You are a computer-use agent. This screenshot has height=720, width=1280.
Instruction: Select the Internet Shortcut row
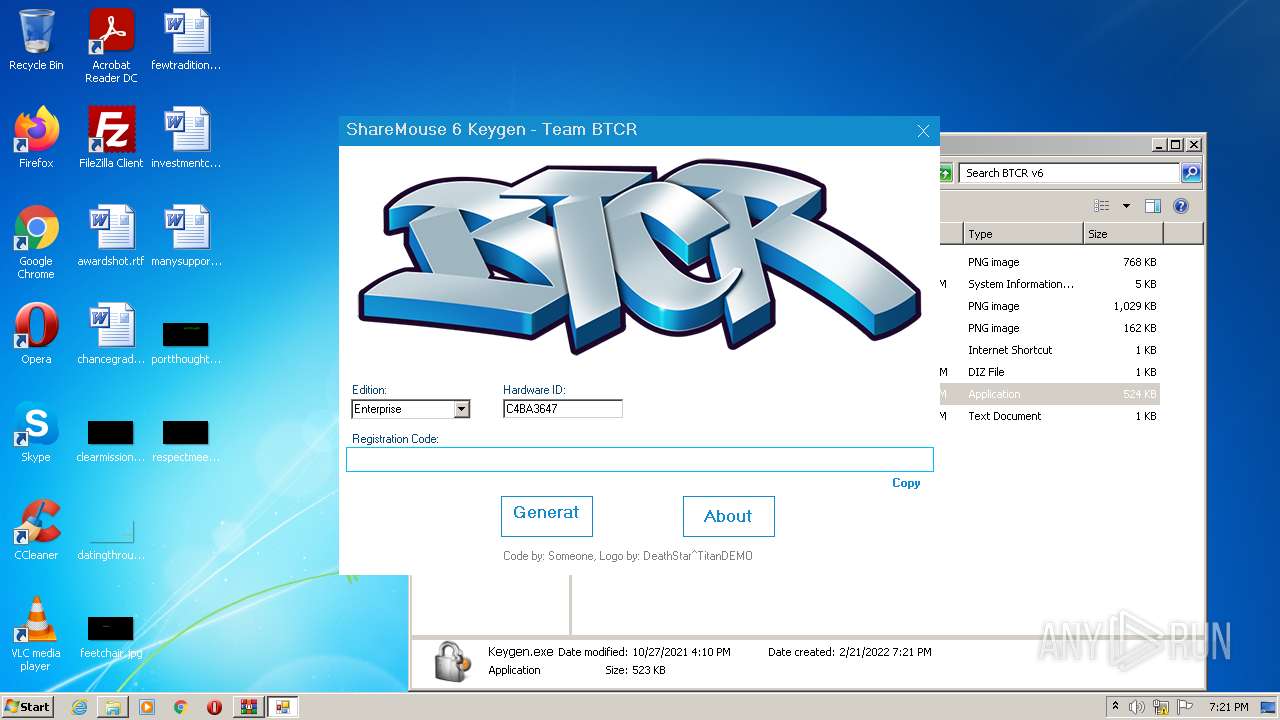(x=1050, y=350)
